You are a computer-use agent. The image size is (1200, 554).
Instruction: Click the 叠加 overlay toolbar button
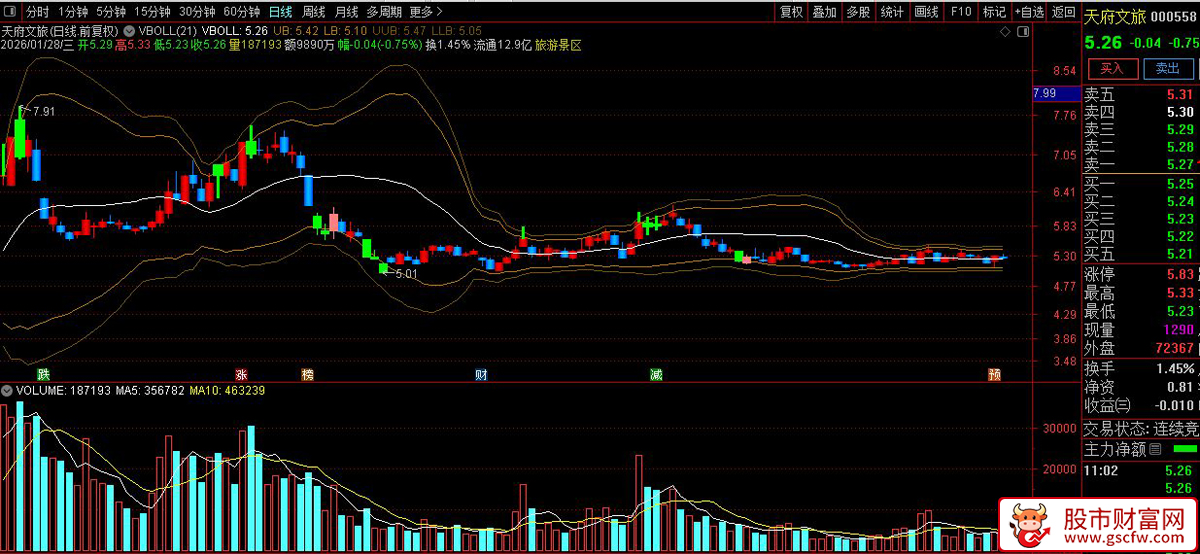coord(824,12)
